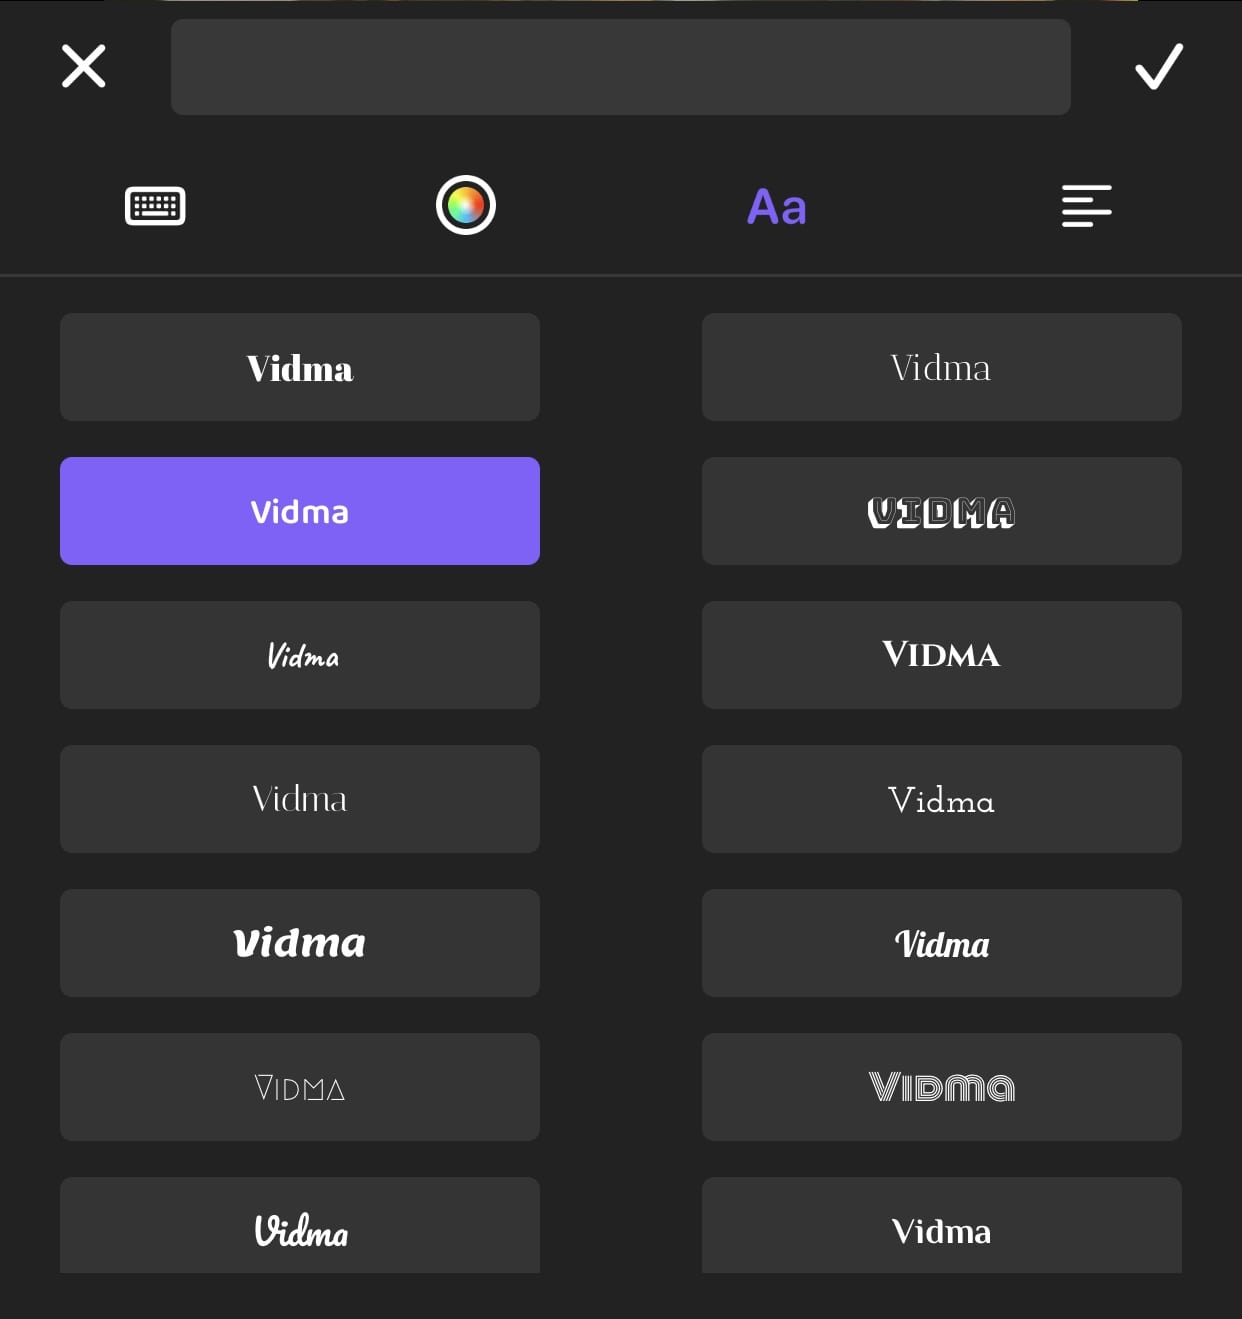1242x1319 pixels.
Task: Choose the bold serif Vidma font at top left
Action: click(300, 367)
